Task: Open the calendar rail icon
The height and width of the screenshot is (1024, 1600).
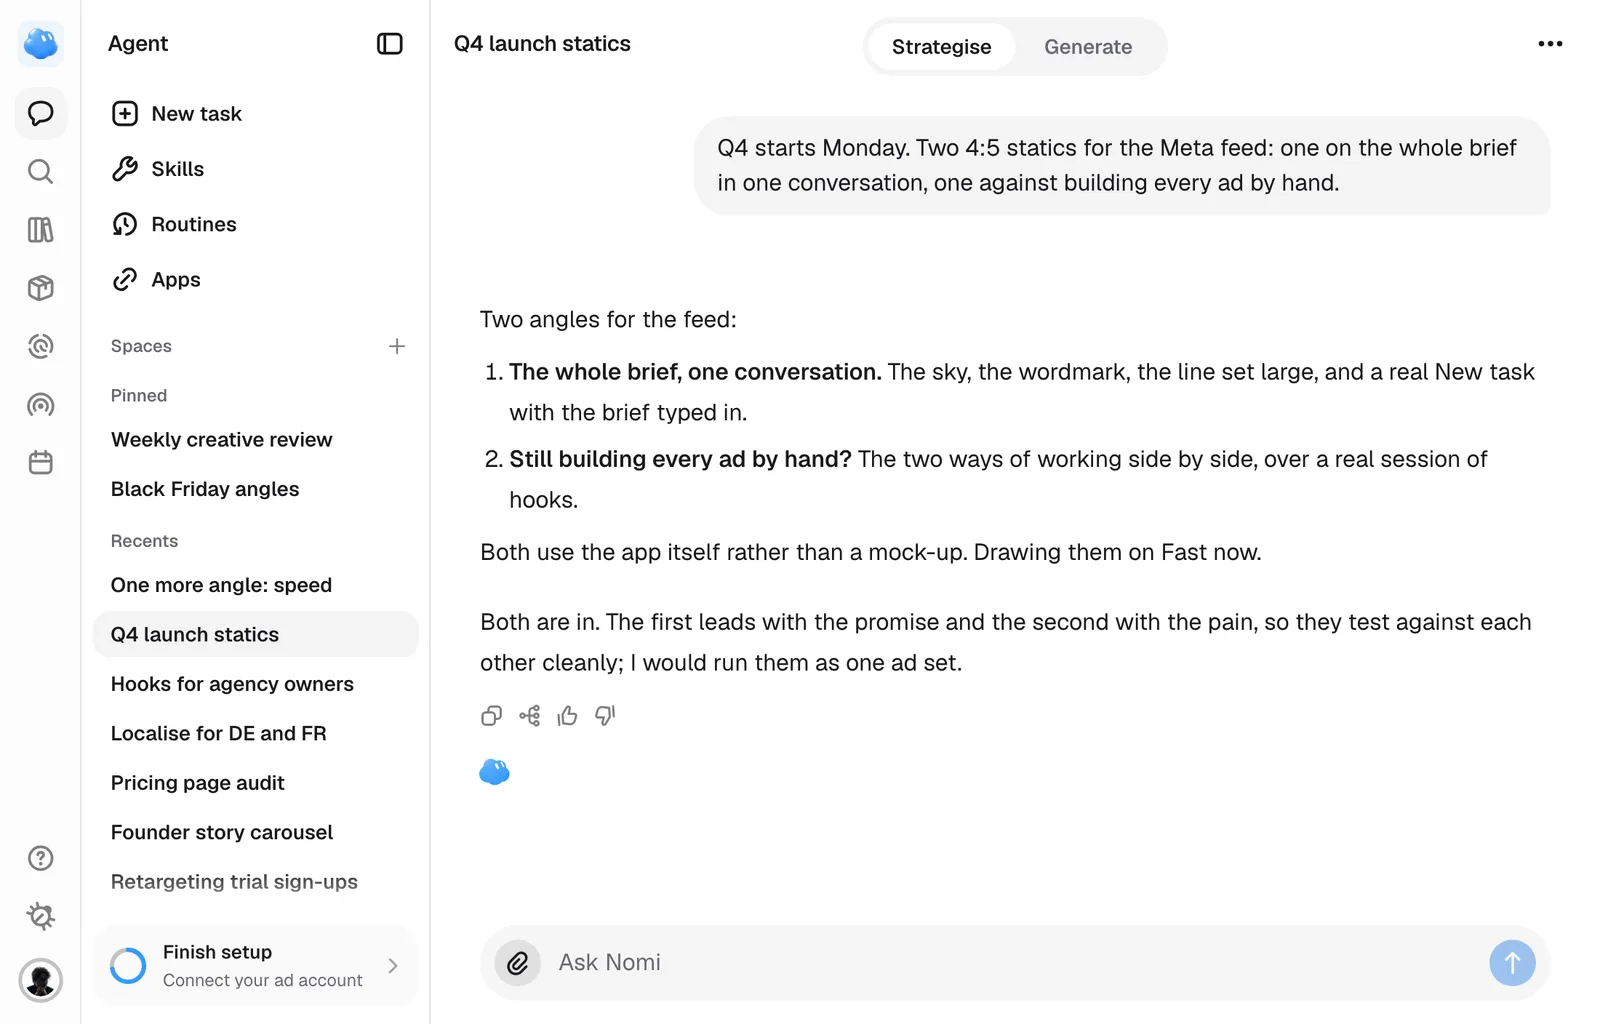Action: (41, 463)
